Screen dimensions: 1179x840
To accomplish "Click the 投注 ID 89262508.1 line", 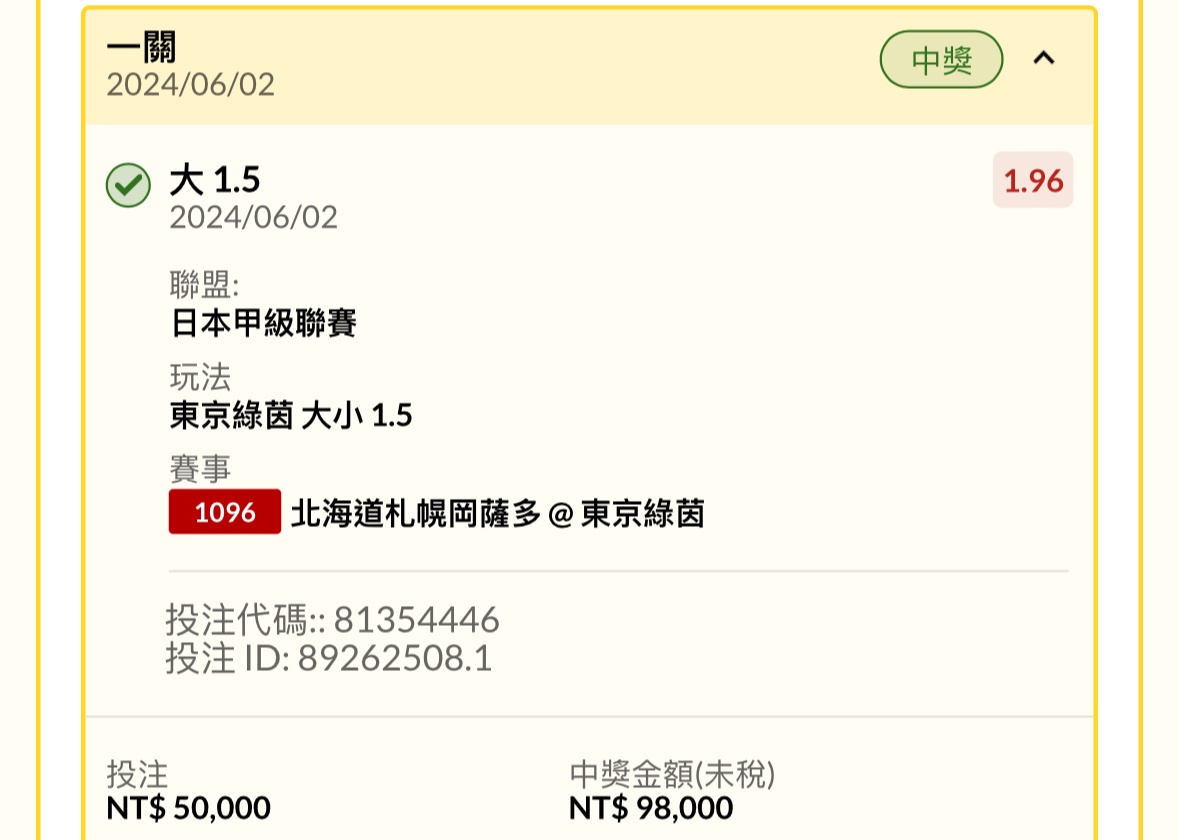I will (x=328, y=659).
